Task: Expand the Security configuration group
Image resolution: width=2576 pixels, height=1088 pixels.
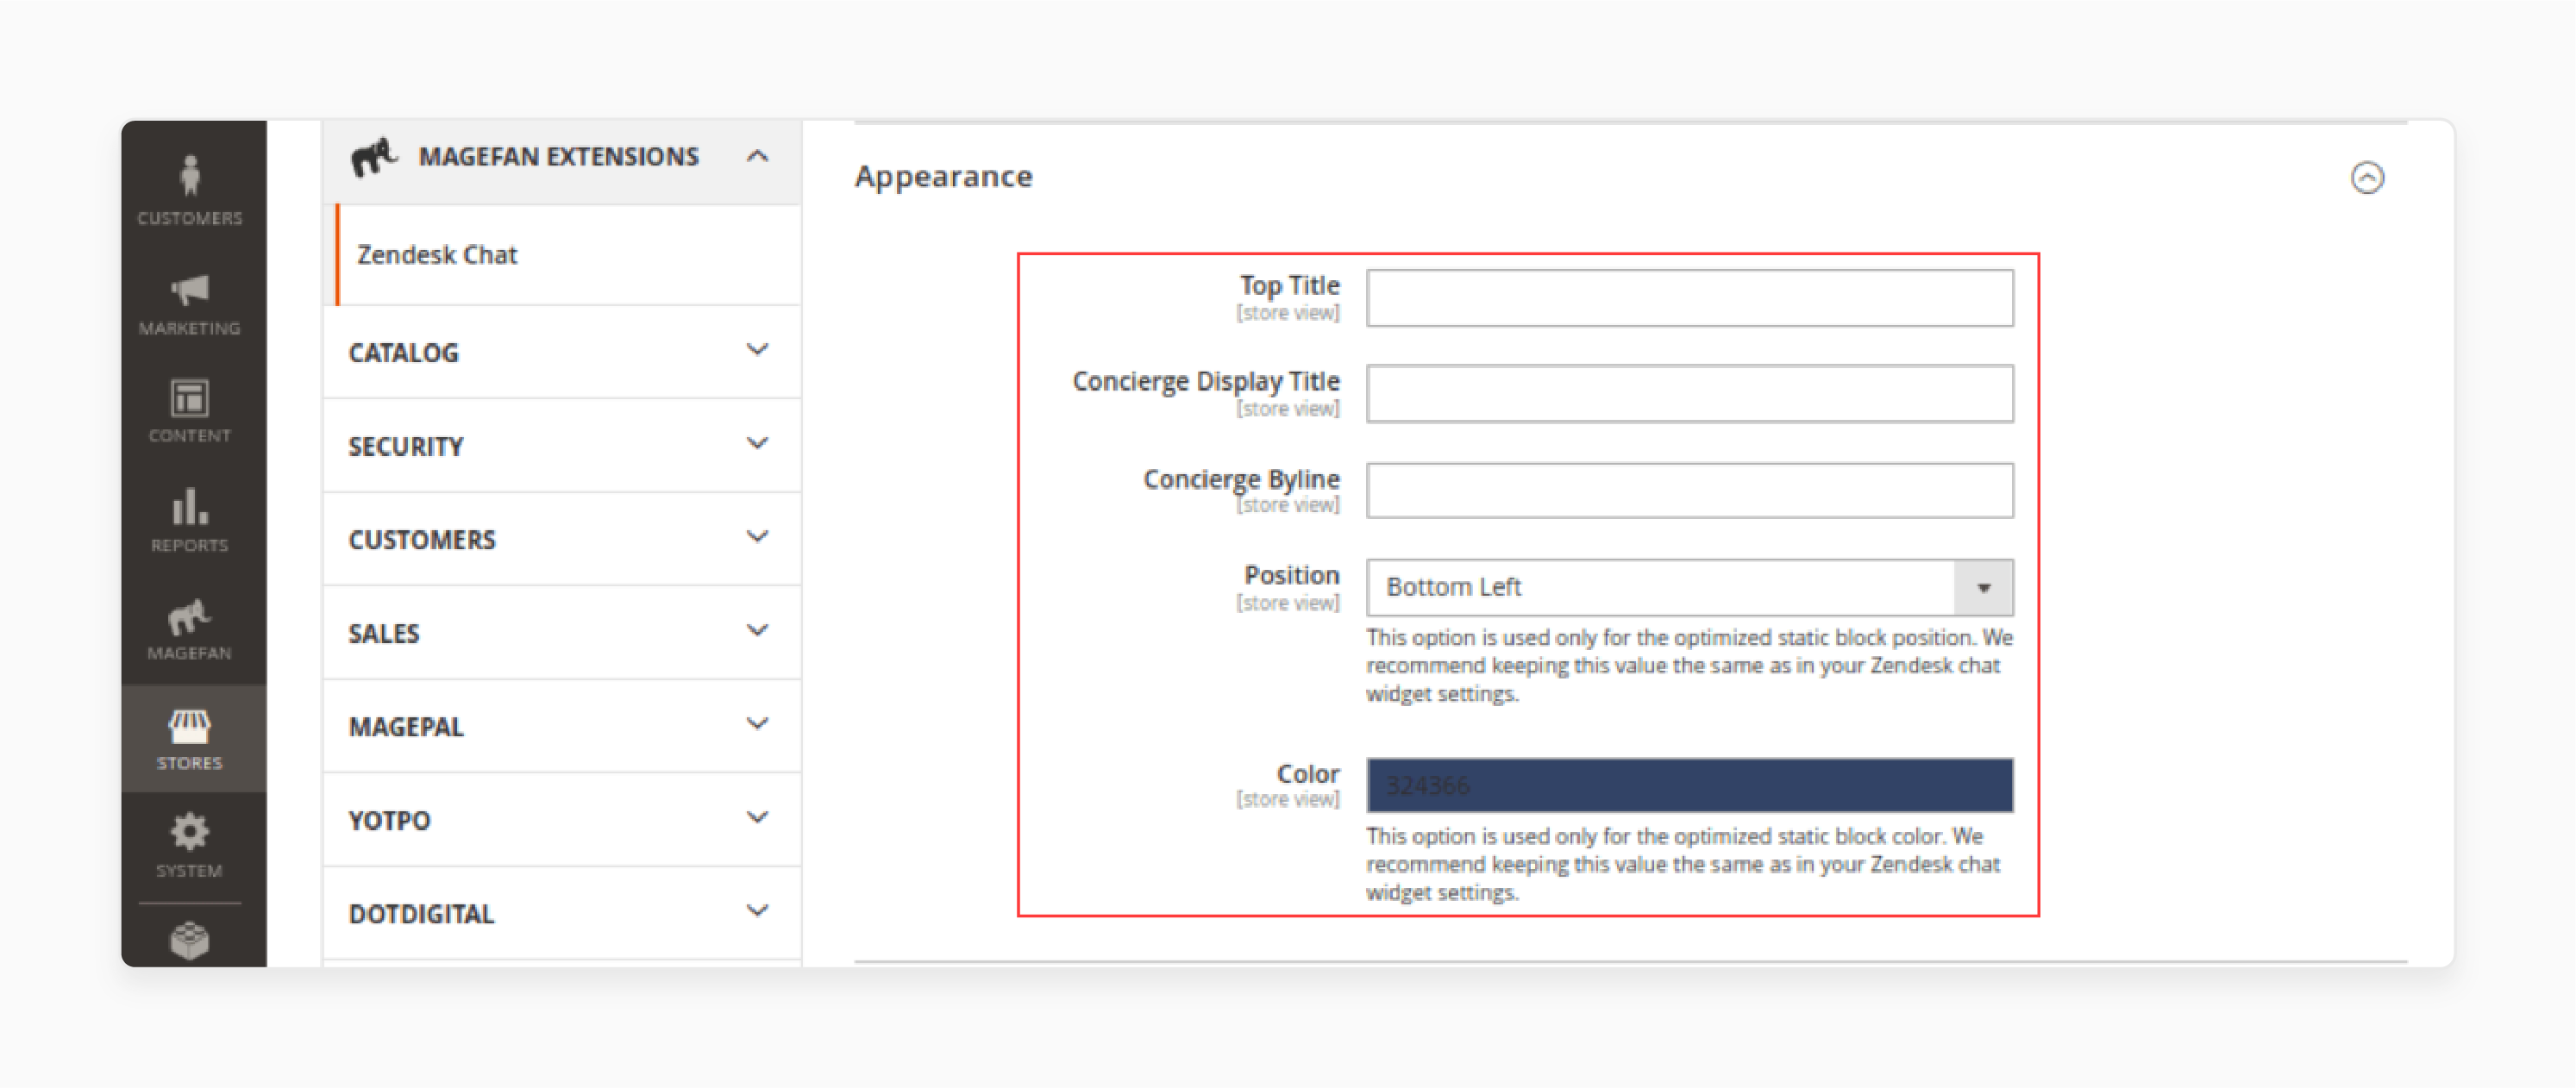Action: (x=562, y=446)
